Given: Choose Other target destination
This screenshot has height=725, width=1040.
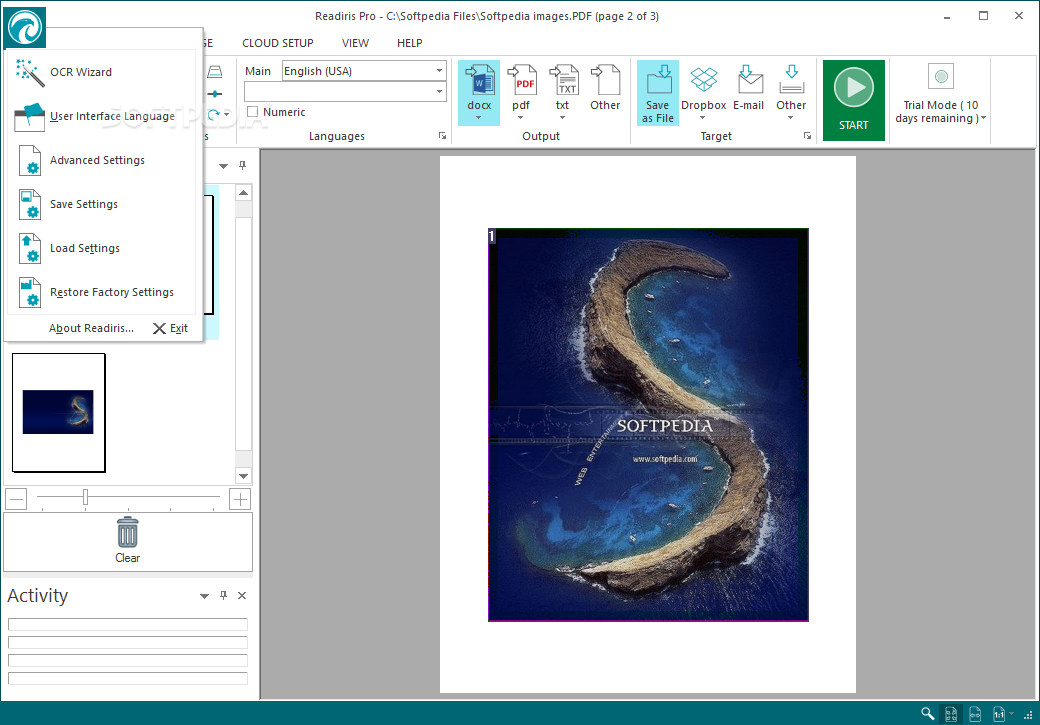Looking at the screenshot, I should point(791,88).
